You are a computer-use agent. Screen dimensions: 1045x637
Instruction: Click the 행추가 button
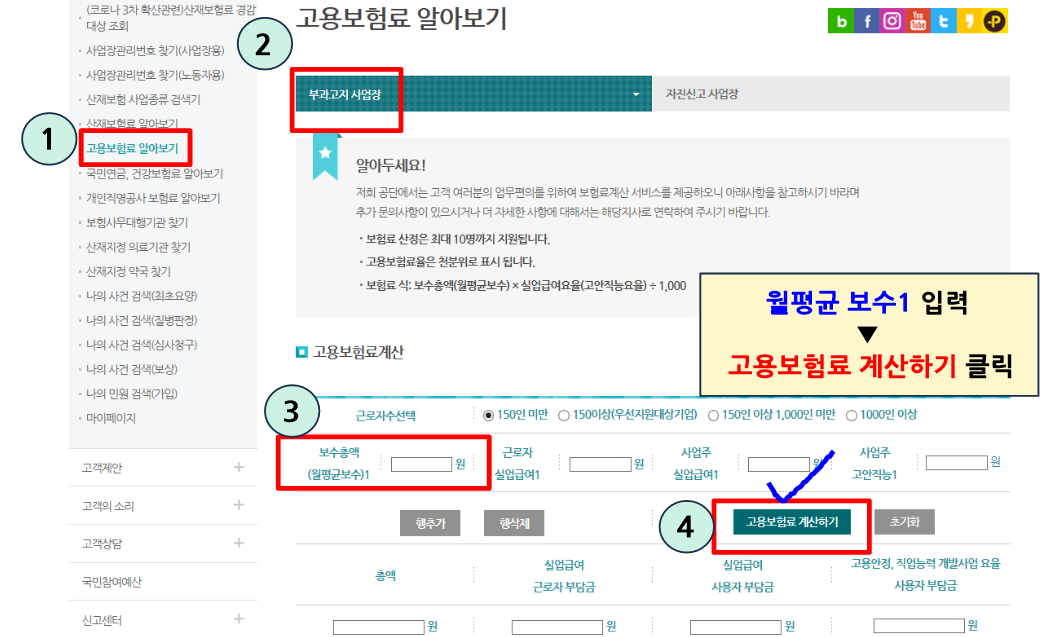[x=431, y=523]
